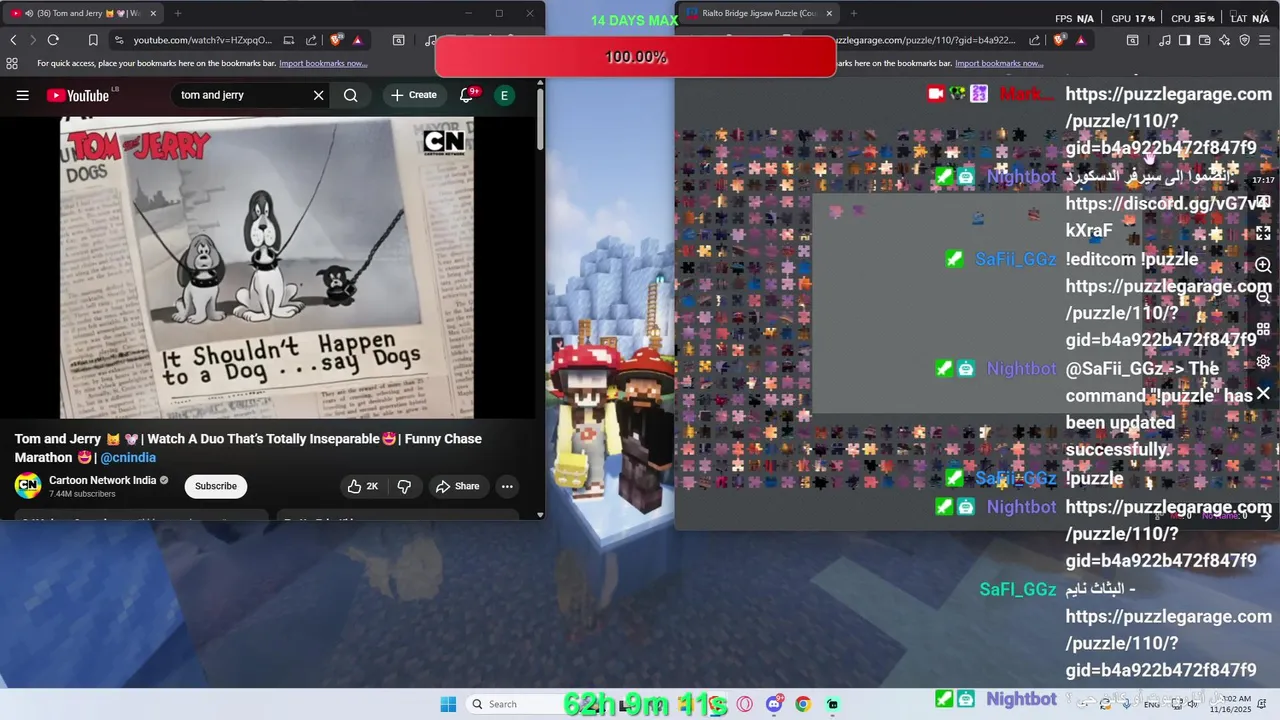Click the @cnindia link in video title

(128, 458)
